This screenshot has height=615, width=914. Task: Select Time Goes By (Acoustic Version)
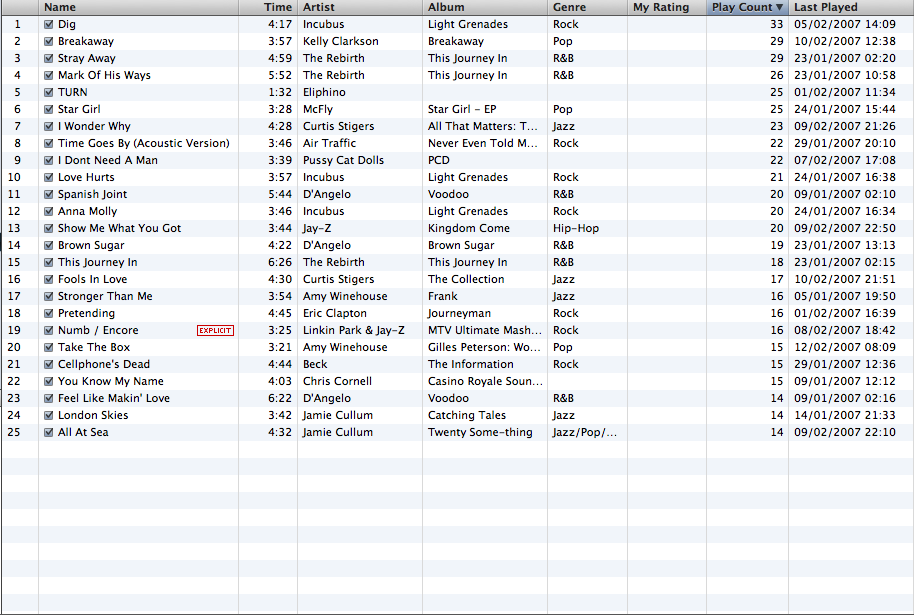click(143, 143)
